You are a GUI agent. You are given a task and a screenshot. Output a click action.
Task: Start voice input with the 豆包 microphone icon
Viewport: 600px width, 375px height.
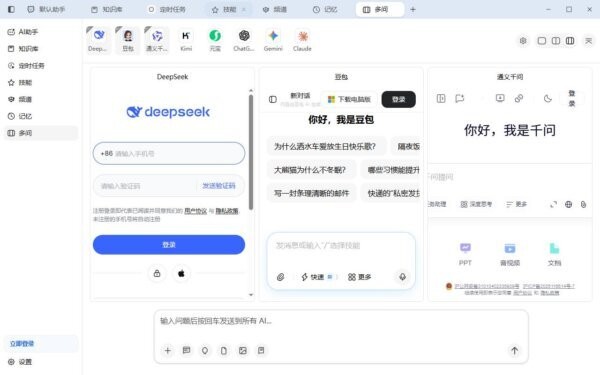coord(402,277)
